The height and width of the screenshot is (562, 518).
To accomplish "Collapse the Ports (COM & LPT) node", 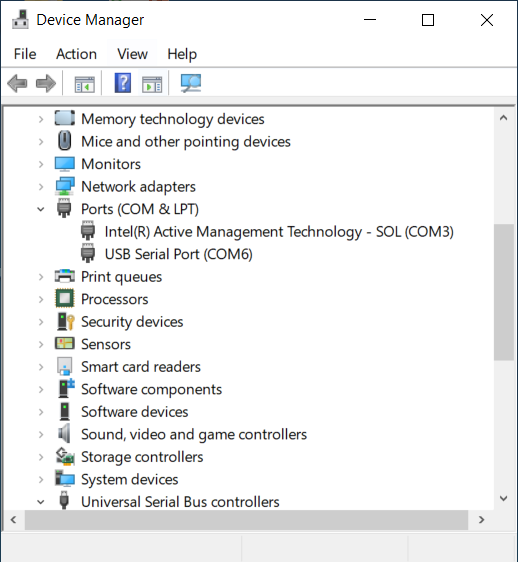I will (41, 209).
